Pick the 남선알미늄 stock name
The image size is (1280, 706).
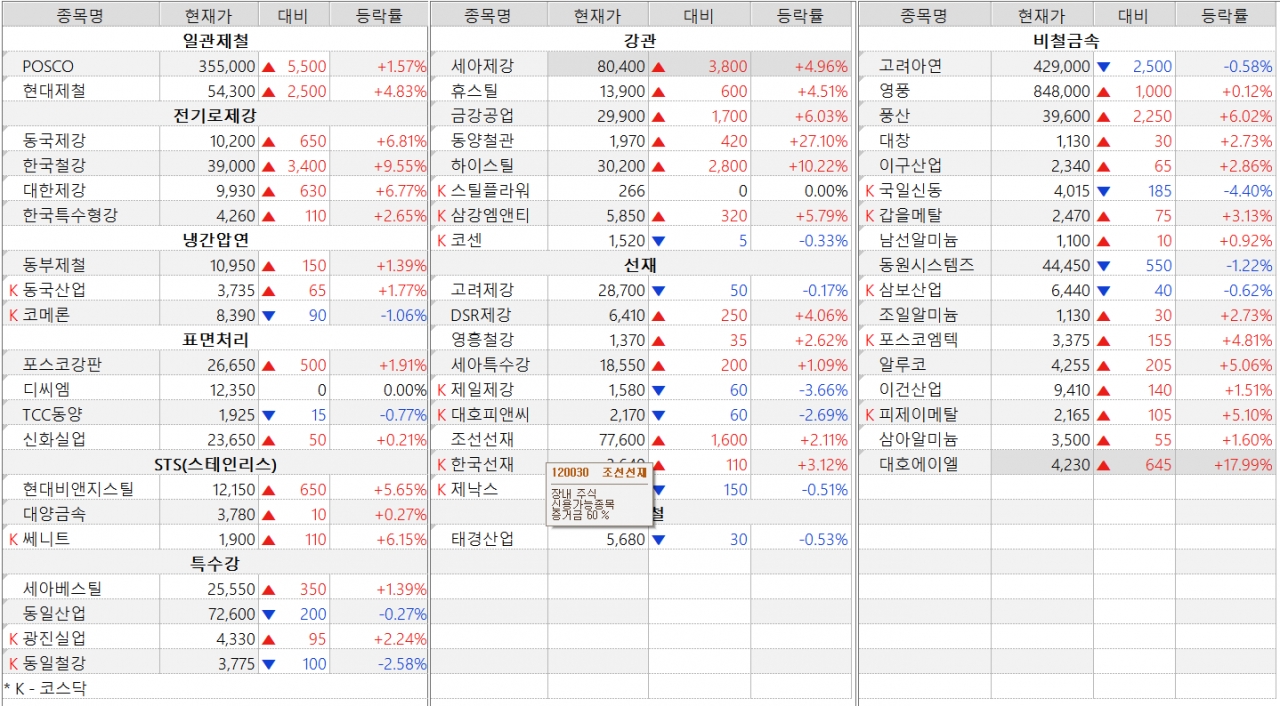(x=919, y=241)
